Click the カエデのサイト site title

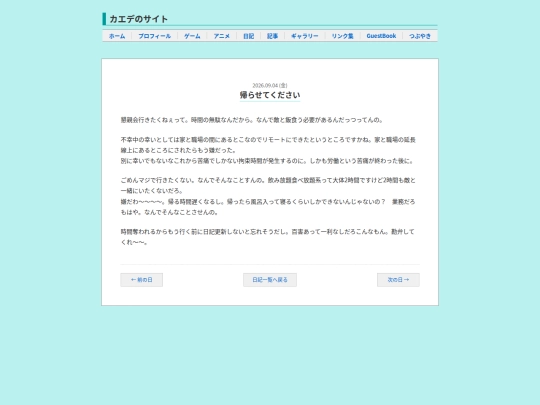[x=138, y=19]
